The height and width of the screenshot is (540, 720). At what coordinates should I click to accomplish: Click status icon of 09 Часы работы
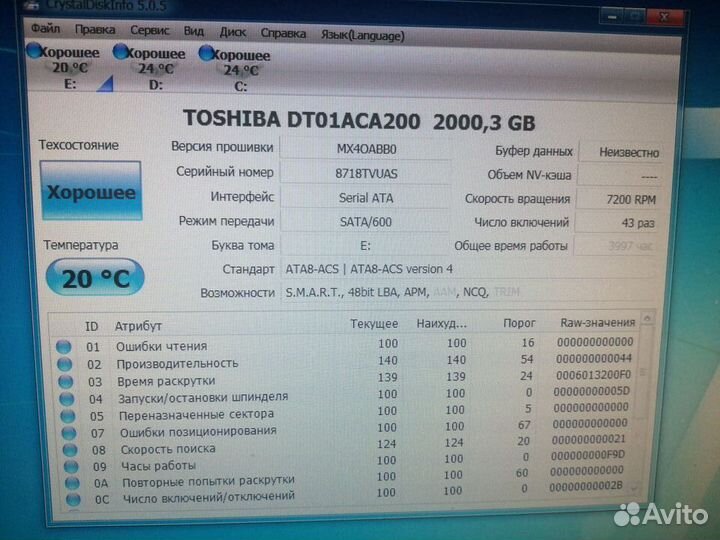coord(71,467)
